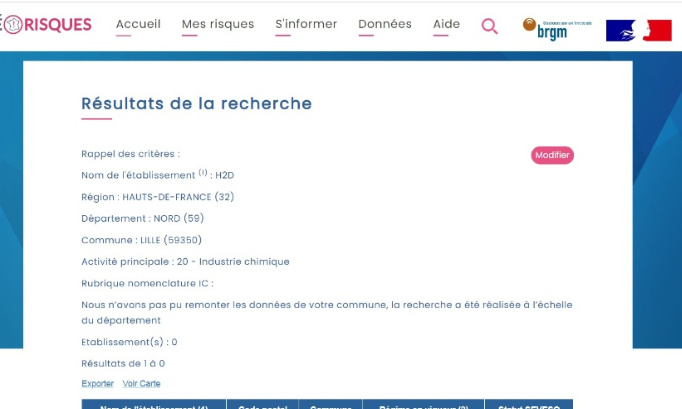Click Résultats de 1 à 0 text
Screen dimensions: 682x409
click(x=123, y=364)
